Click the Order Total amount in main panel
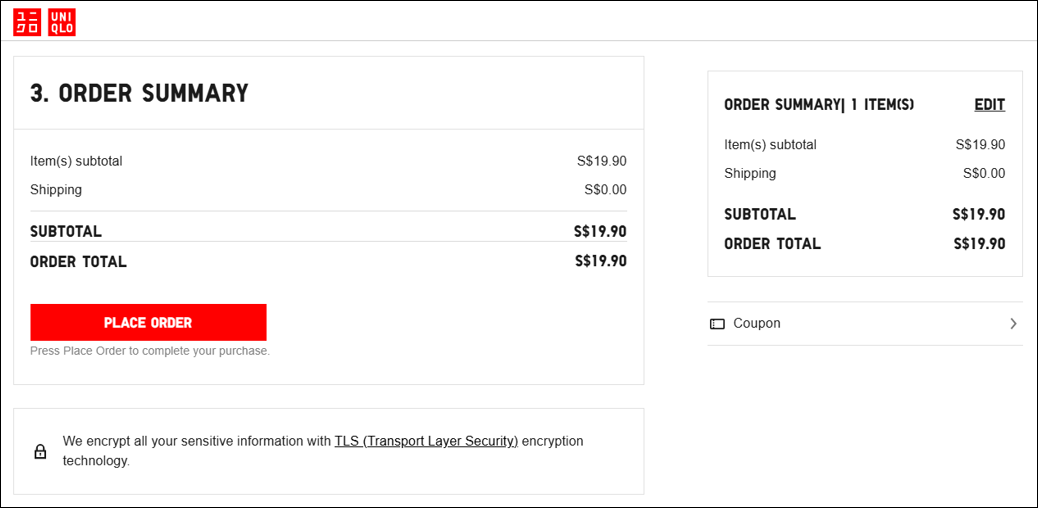Screen dimensions: 1038x508 click(x=600, y=261)
